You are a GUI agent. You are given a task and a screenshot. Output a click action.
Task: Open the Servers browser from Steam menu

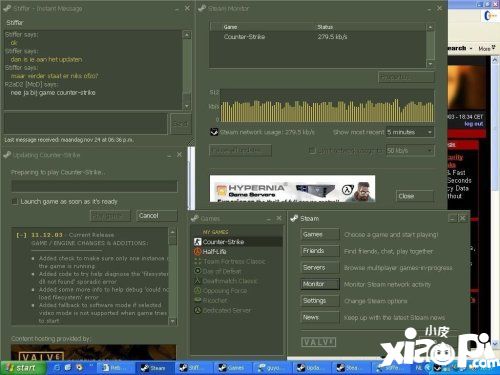click(320, 267)
